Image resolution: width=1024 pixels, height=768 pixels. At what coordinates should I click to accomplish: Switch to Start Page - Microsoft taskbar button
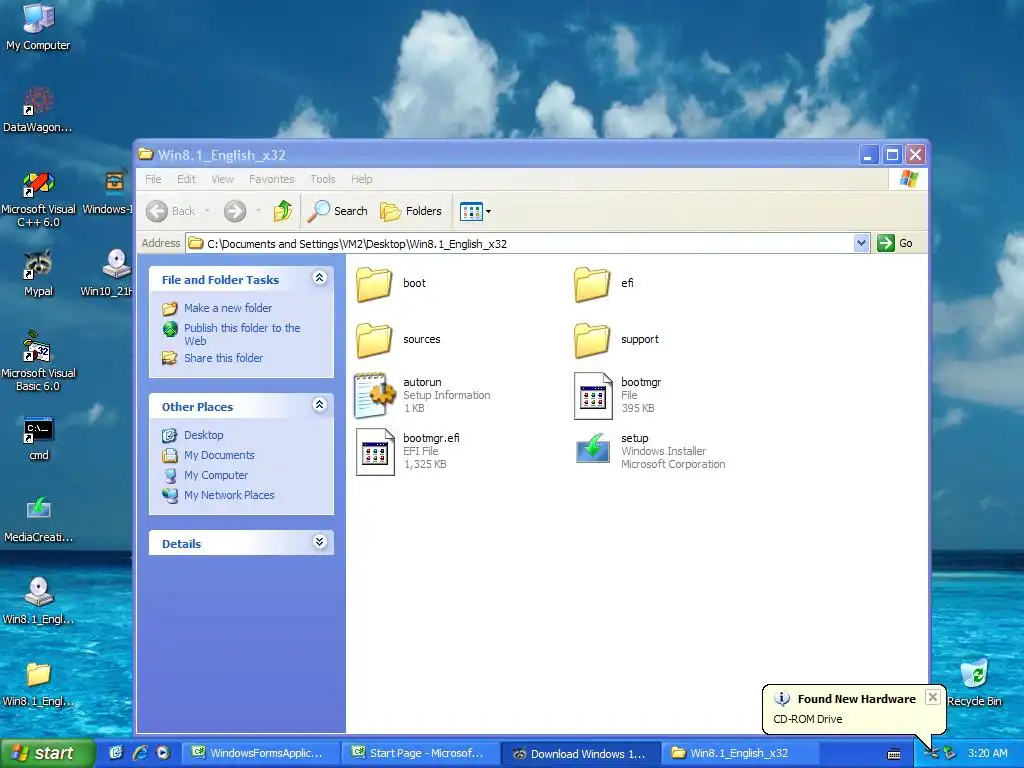(420, 753)
